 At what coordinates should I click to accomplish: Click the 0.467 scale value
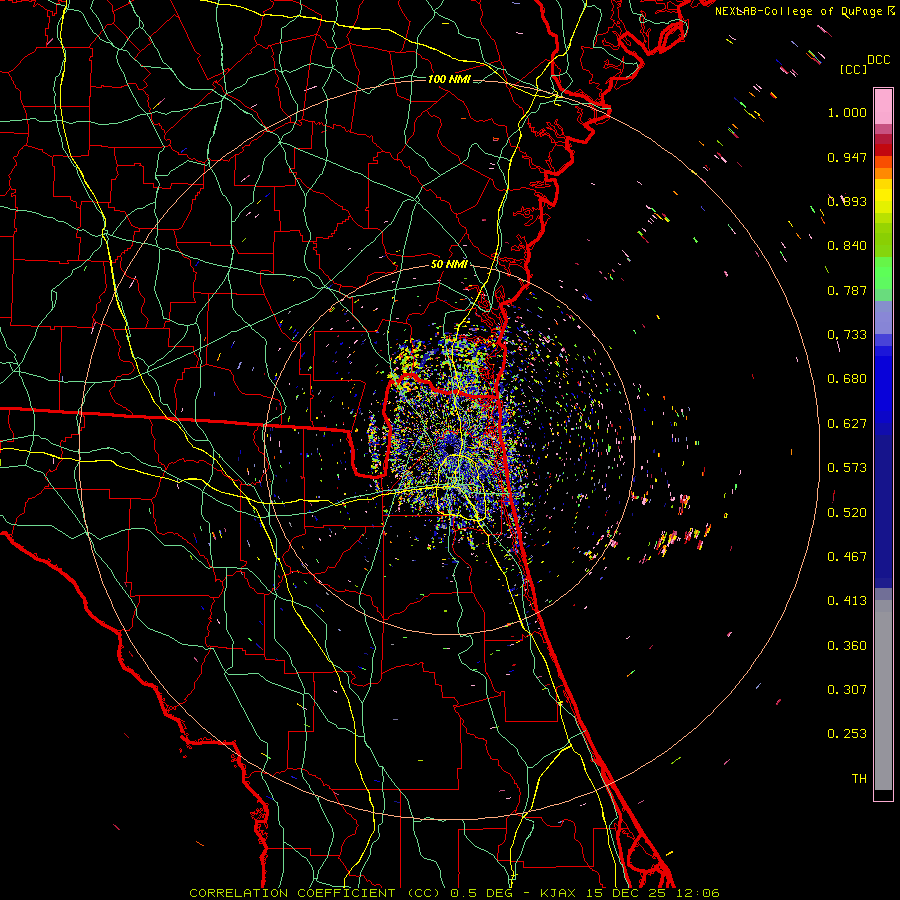pyautogui.click(x=847, y=557)
